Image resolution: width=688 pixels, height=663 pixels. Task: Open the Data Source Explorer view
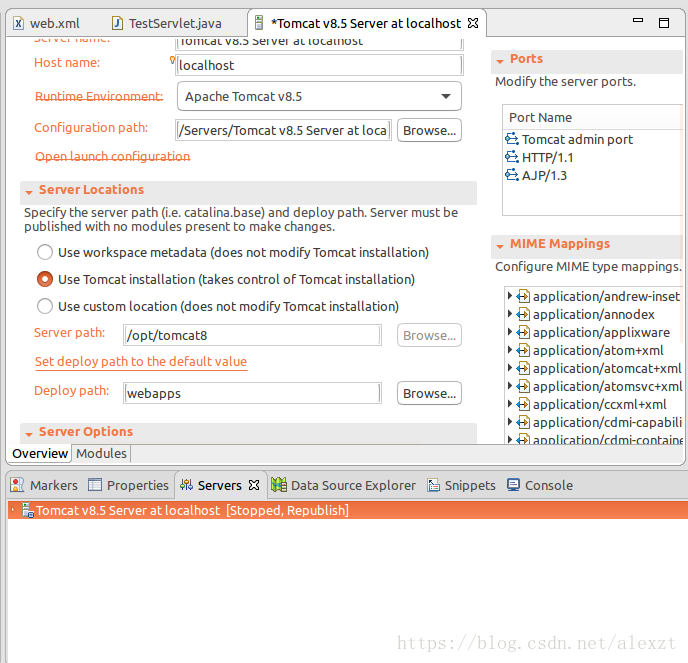coord(344,485)
